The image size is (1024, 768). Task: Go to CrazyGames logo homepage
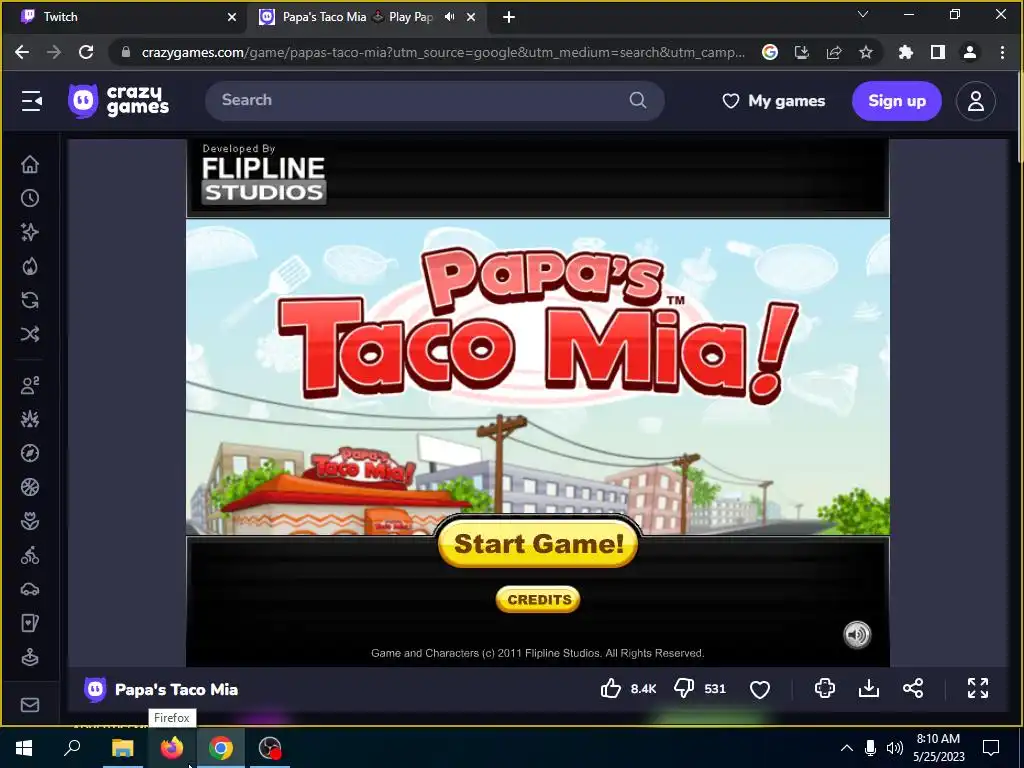[118, 101]
